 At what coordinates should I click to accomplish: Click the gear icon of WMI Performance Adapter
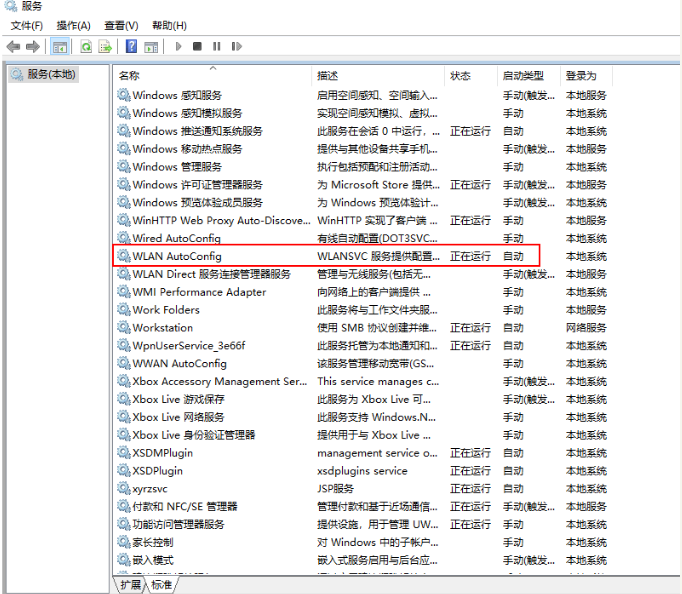point(124,291)
